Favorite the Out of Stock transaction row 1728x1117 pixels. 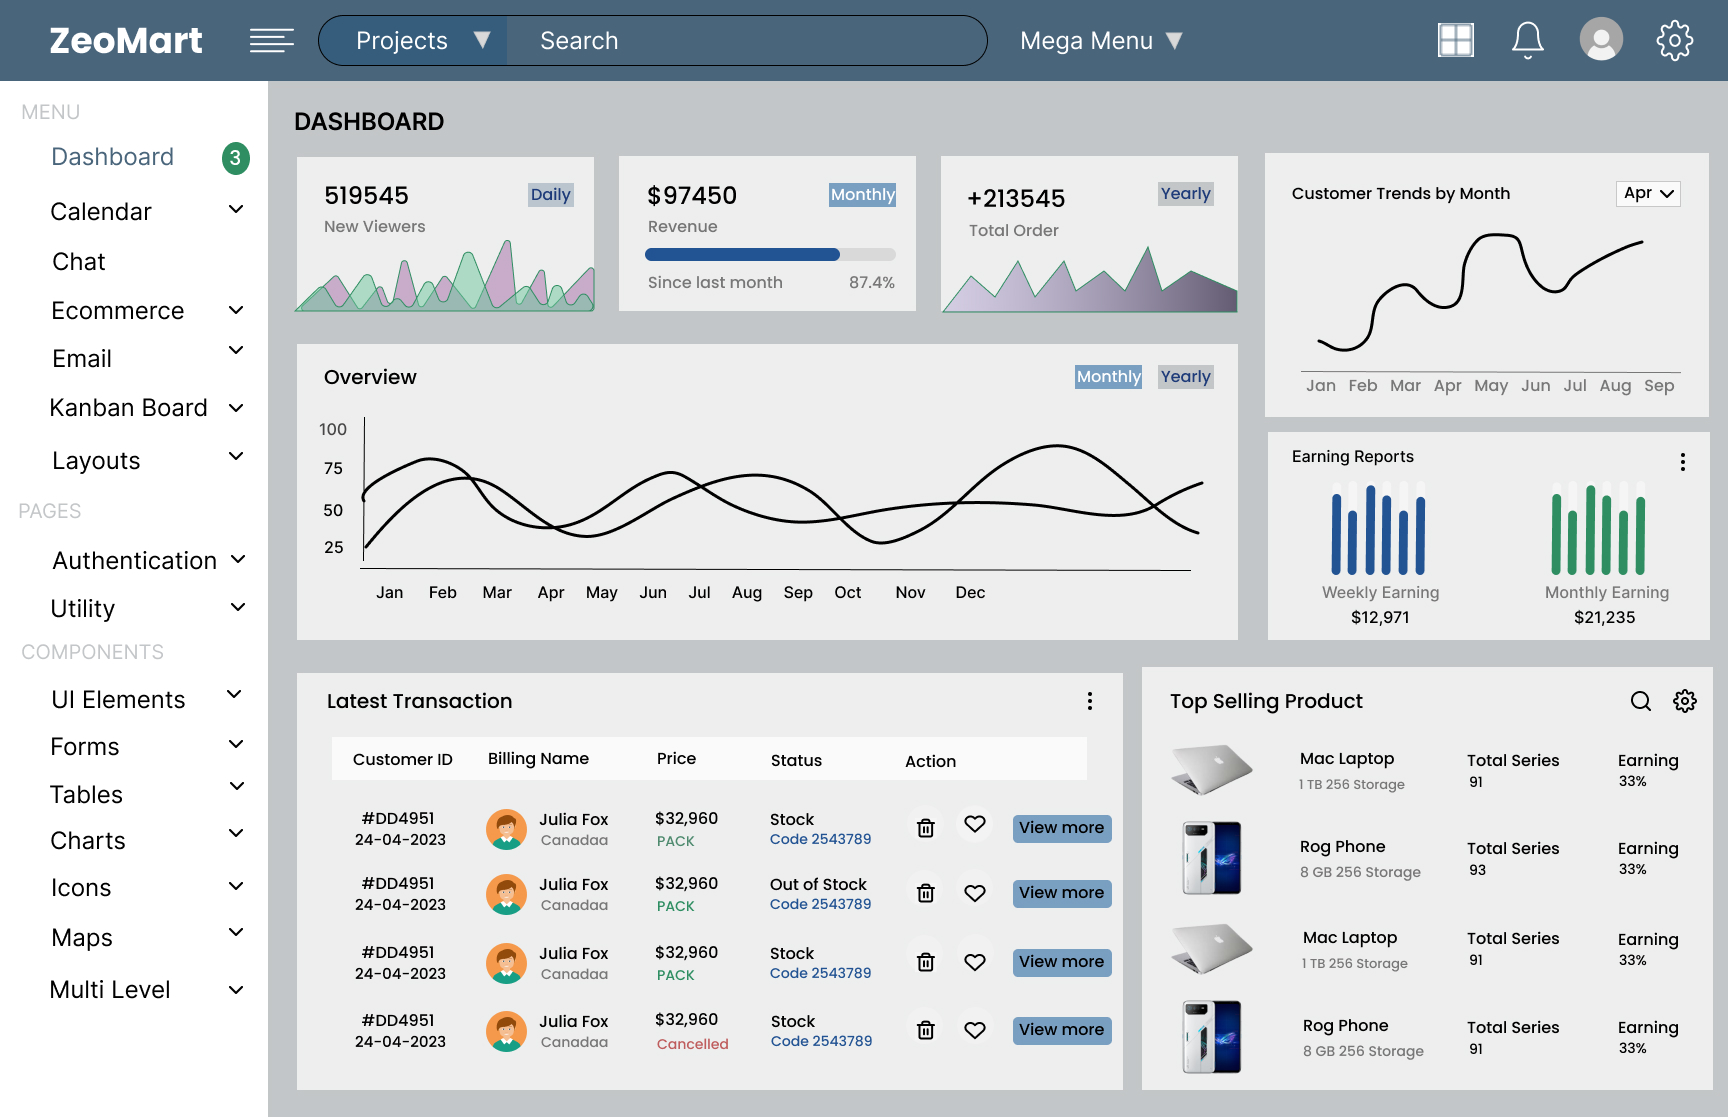(x=975, y=893)
